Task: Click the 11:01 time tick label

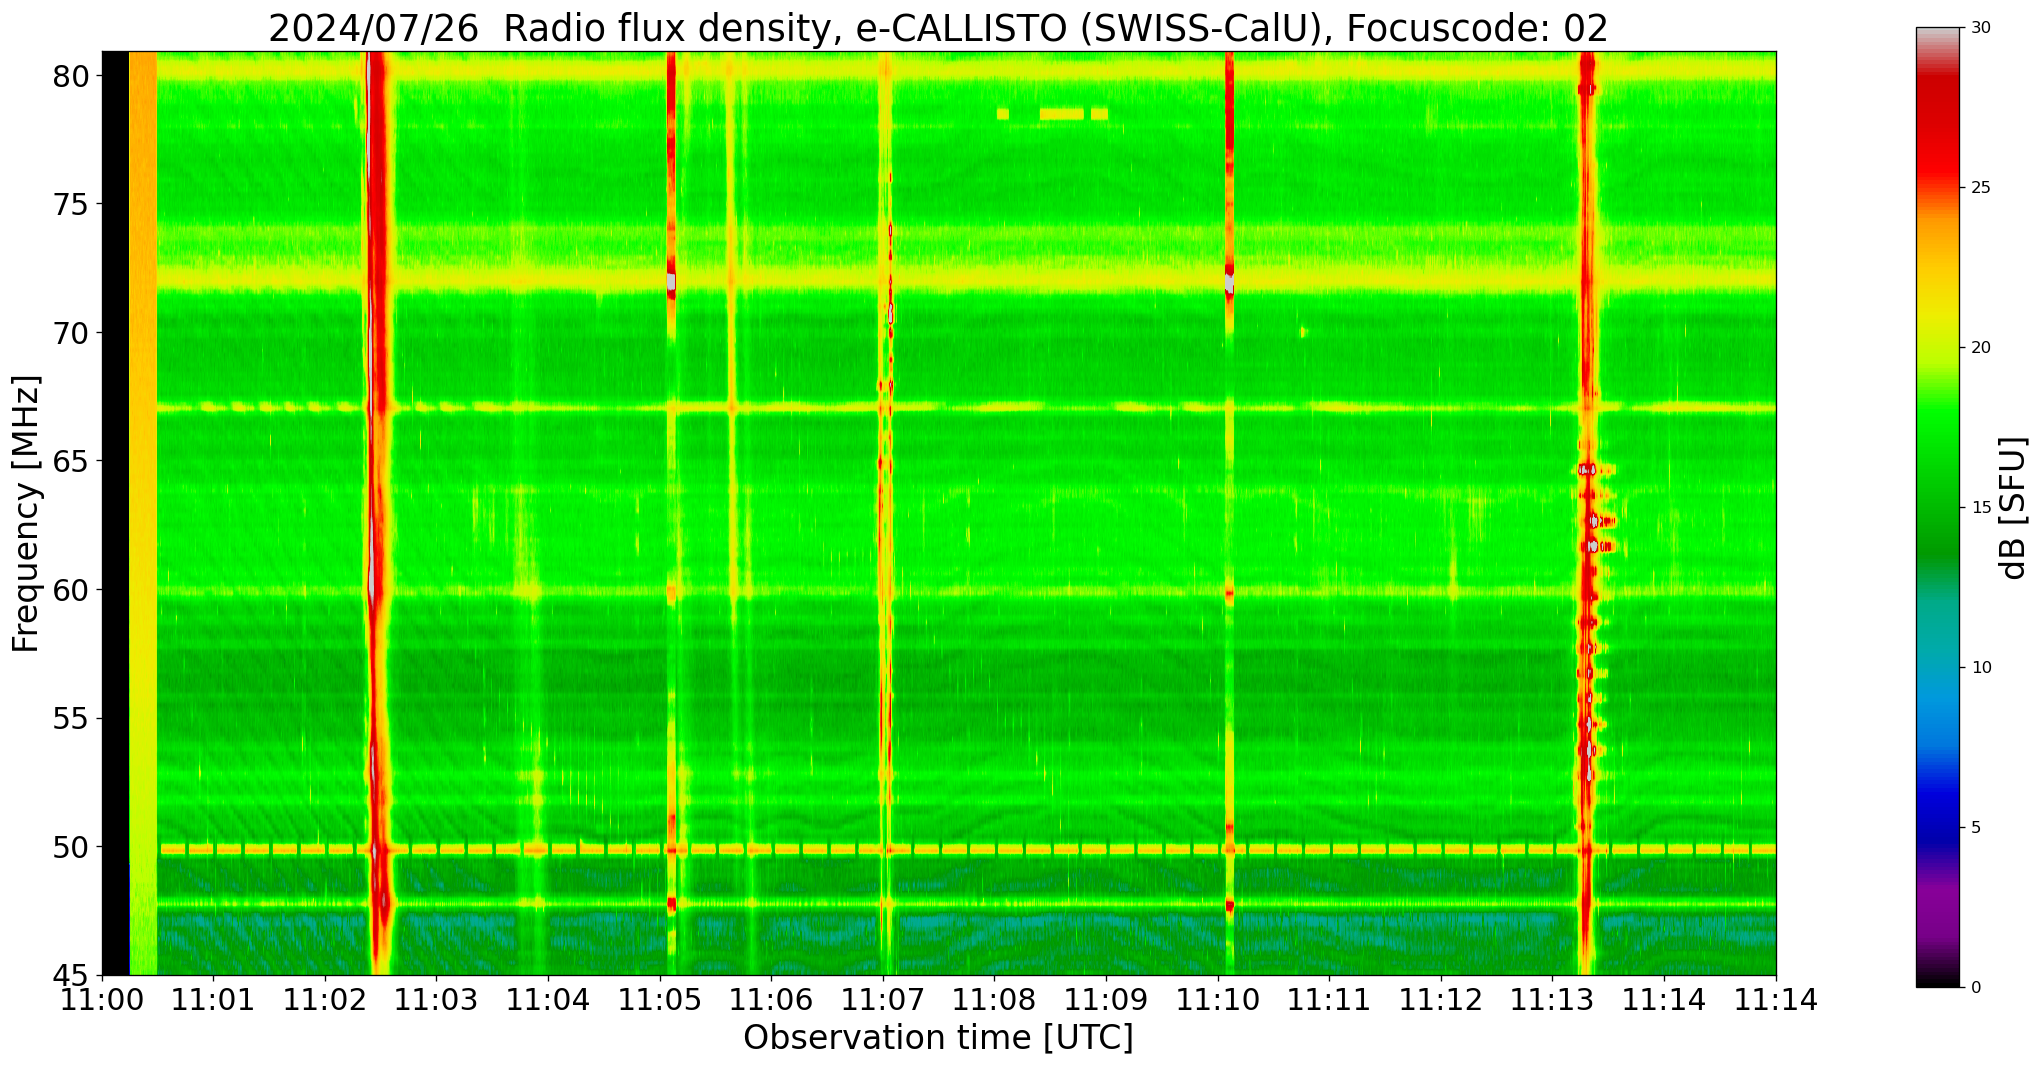Action: coord(213,999)
